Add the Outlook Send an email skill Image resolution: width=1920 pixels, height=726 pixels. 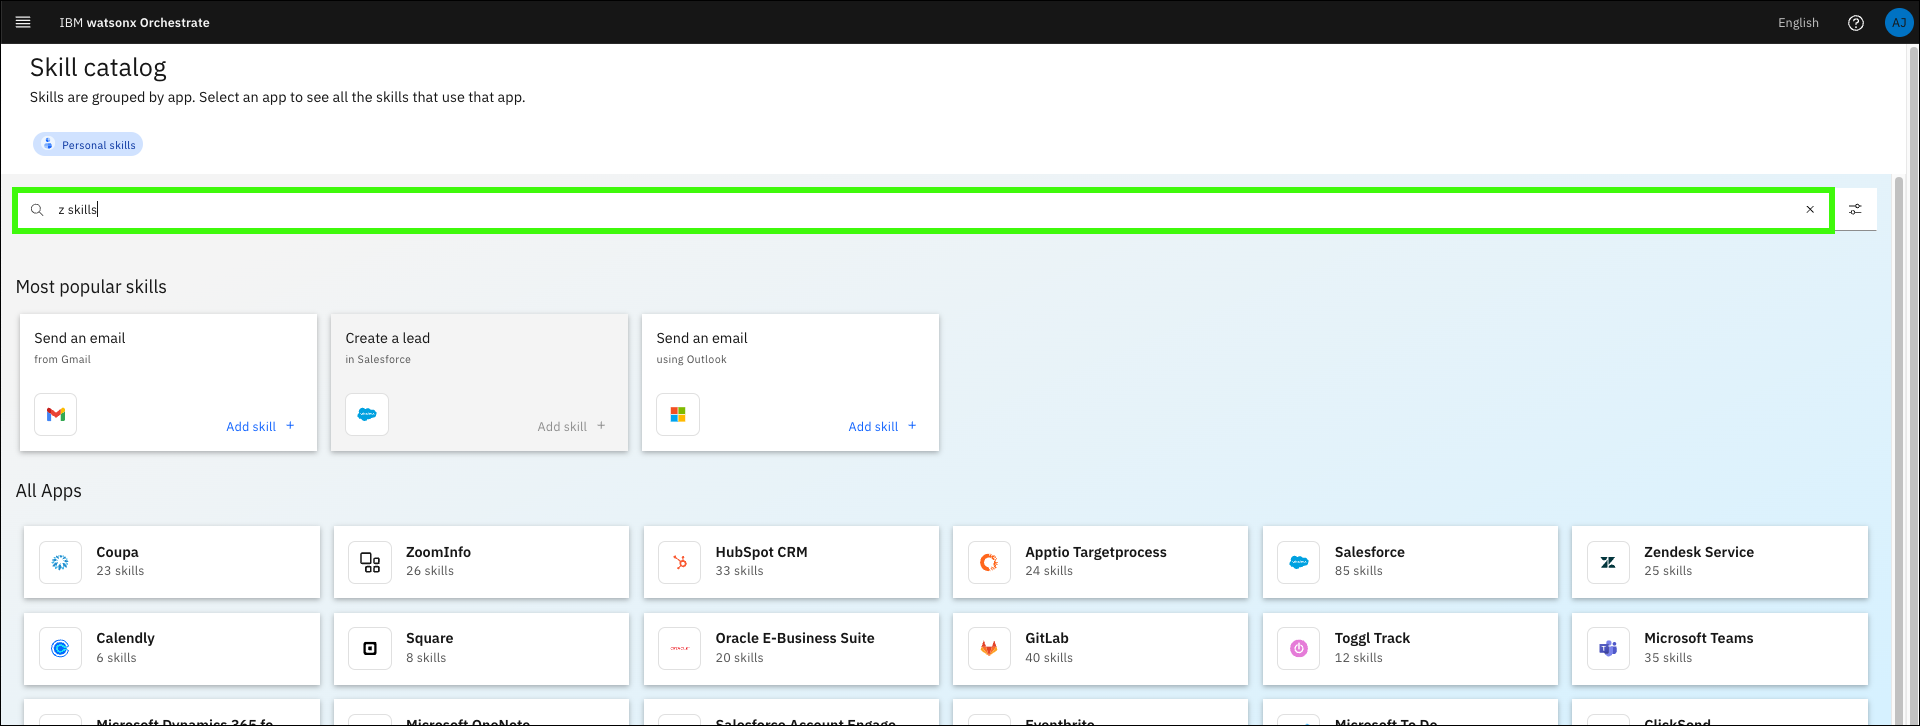point(882,427)
